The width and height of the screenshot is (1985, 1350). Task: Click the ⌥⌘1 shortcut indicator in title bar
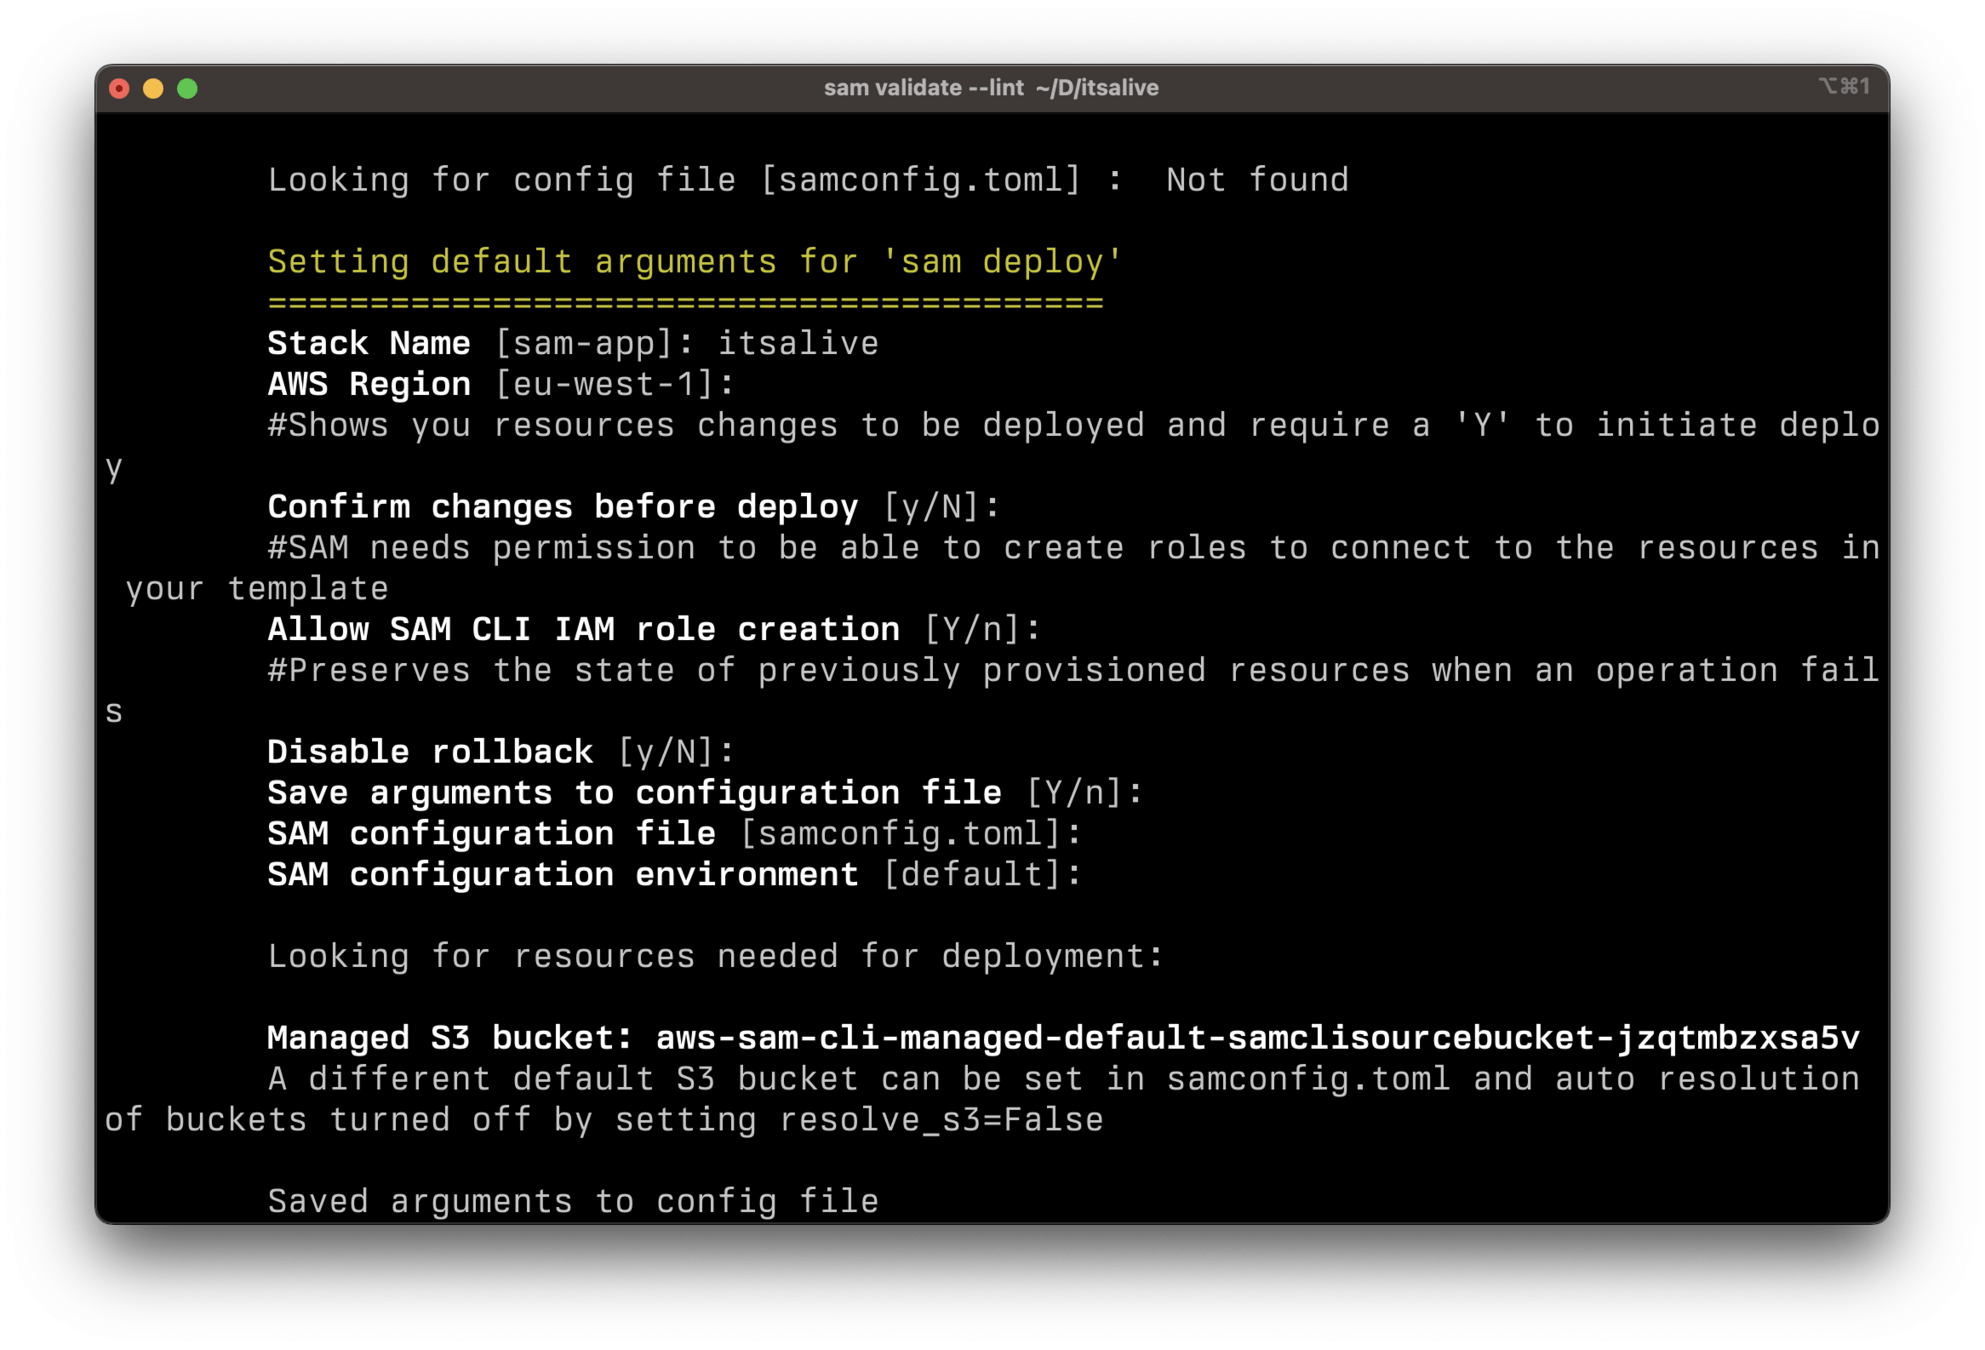[1843, 87]
